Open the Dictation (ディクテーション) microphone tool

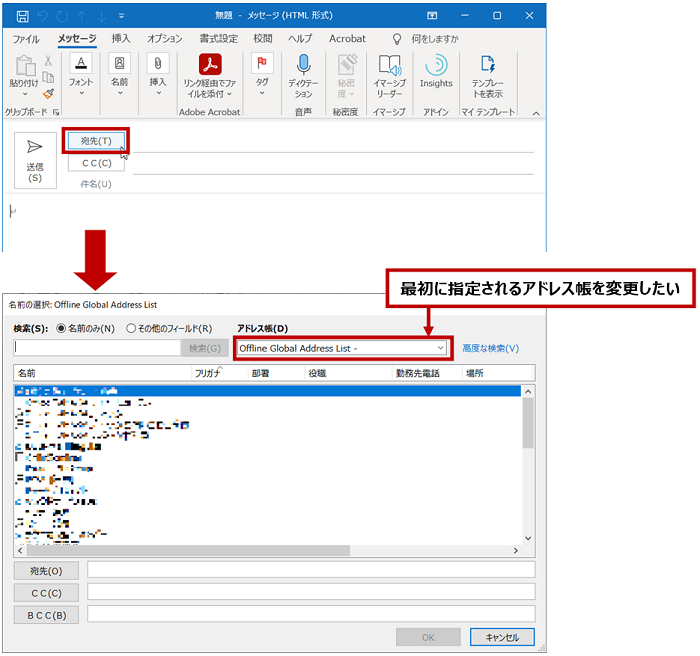click(303, 74)
